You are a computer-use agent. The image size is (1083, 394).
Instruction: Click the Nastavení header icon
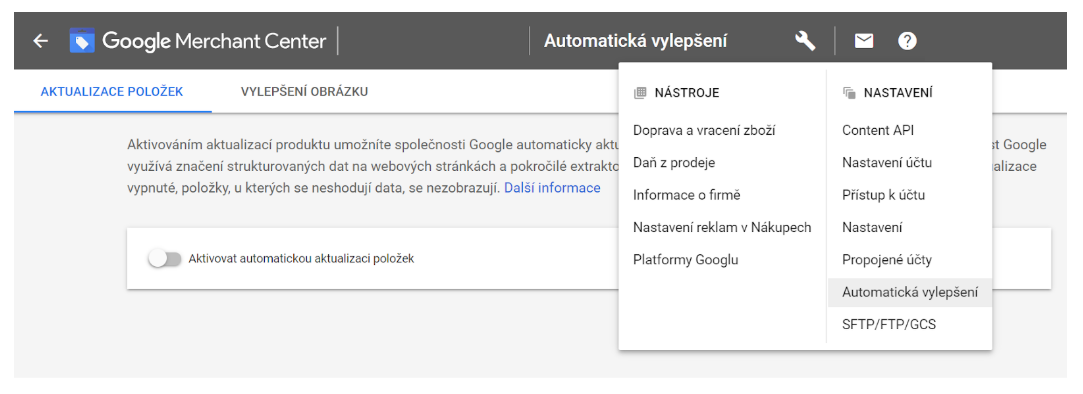click(849, 93)
